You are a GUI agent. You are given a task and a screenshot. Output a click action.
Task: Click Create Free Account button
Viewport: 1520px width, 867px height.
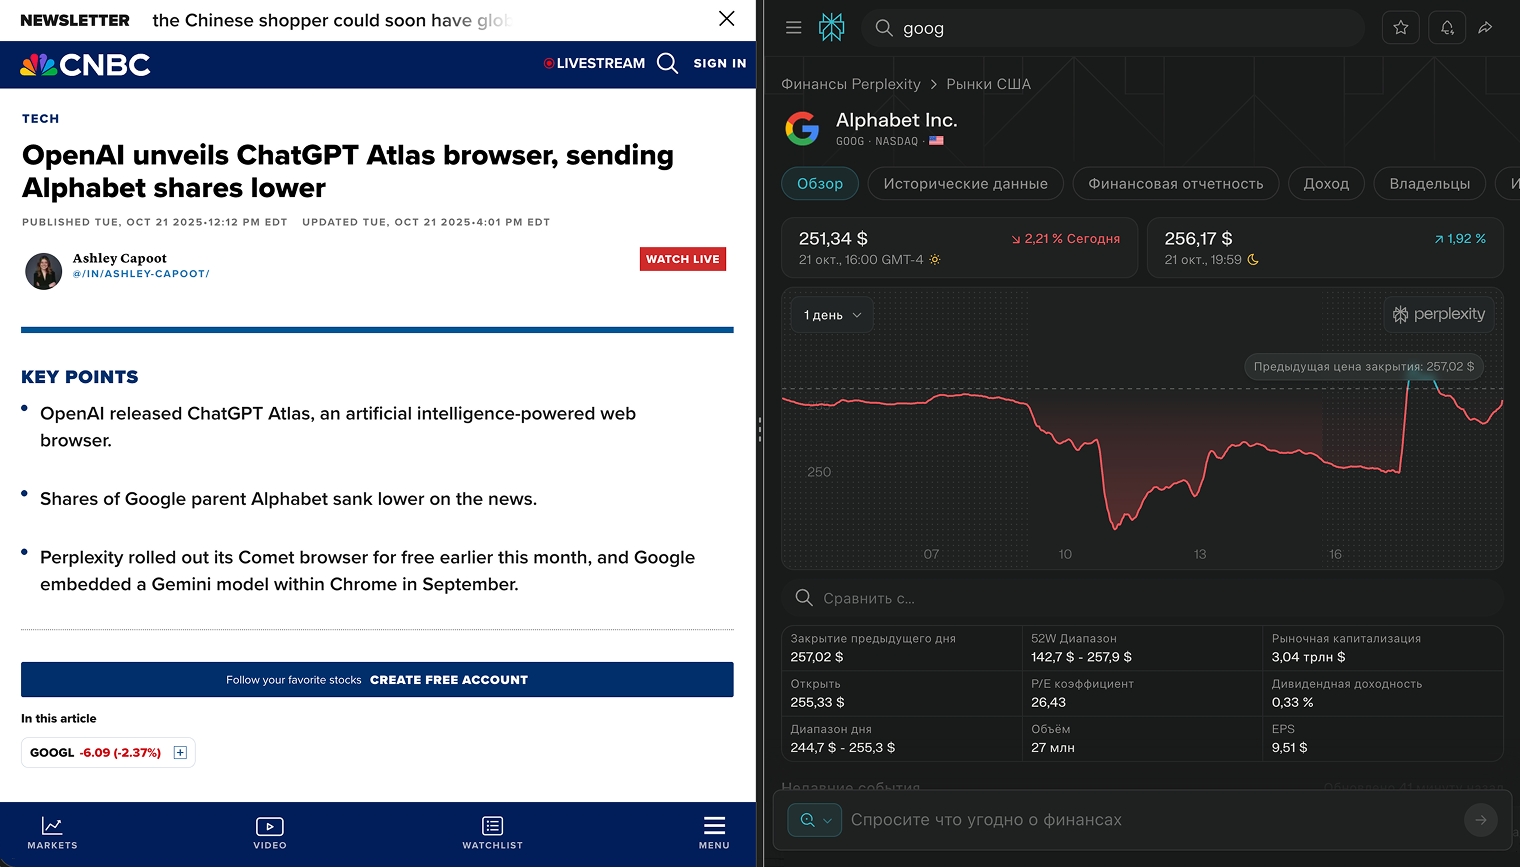449,680
